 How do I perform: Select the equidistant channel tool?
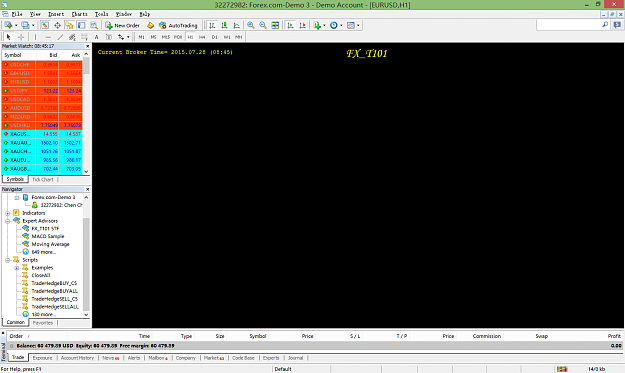[x=72, y=37]
